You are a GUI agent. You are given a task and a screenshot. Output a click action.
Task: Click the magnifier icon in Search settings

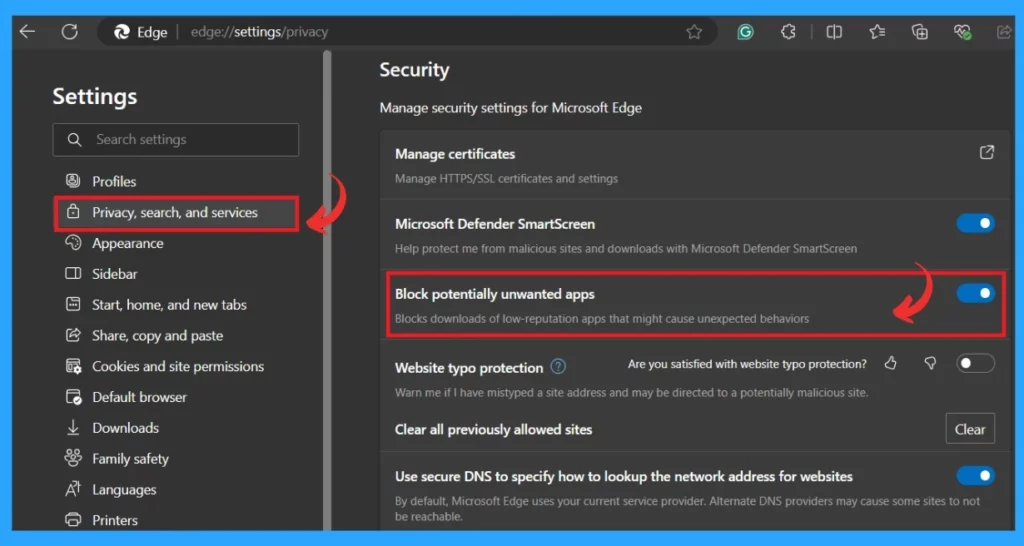click(x=74, y=140)
